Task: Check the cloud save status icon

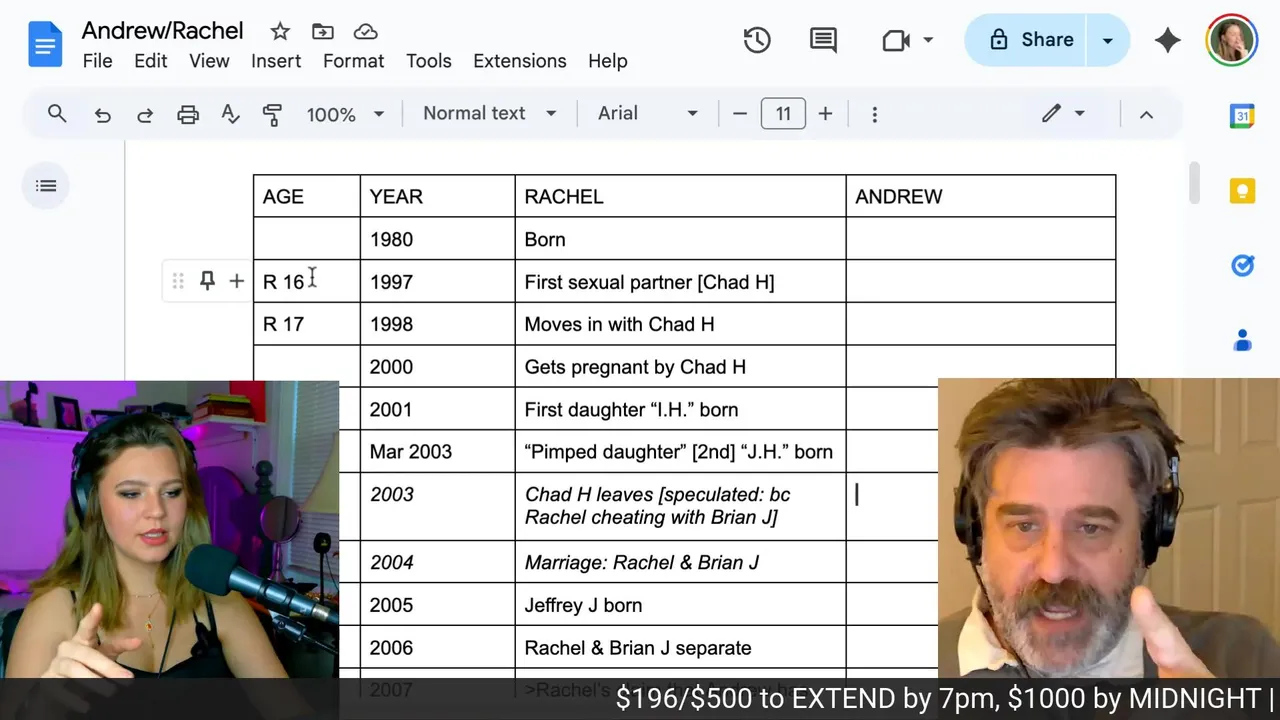Action: click(366, 32)
